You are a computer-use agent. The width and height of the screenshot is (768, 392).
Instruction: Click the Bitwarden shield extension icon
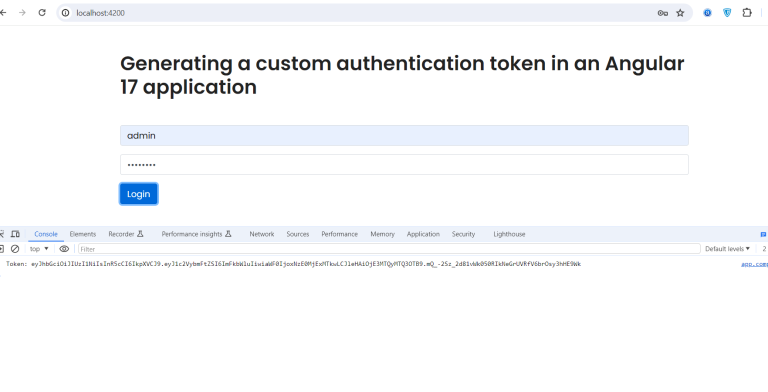pyautogui.click(x=727, y=13)
